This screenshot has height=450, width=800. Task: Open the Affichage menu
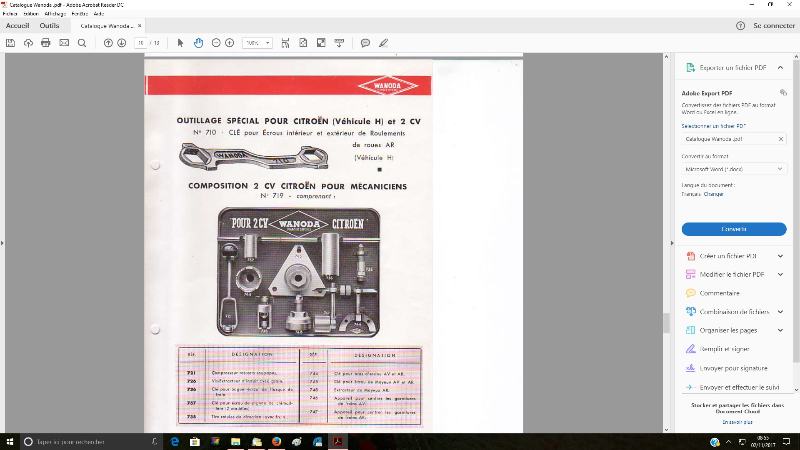[54, 14]
